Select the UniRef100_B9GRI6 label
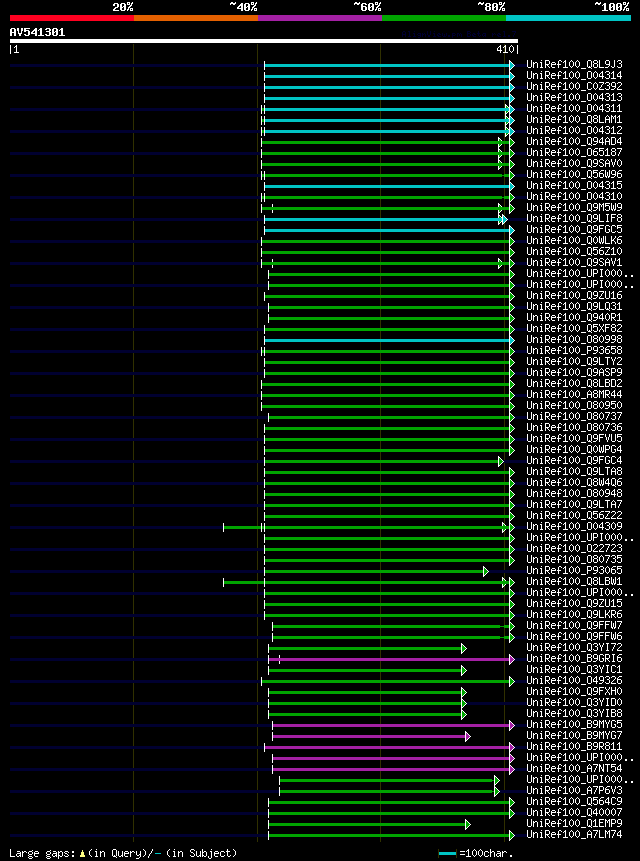 [x=574, y=658]
